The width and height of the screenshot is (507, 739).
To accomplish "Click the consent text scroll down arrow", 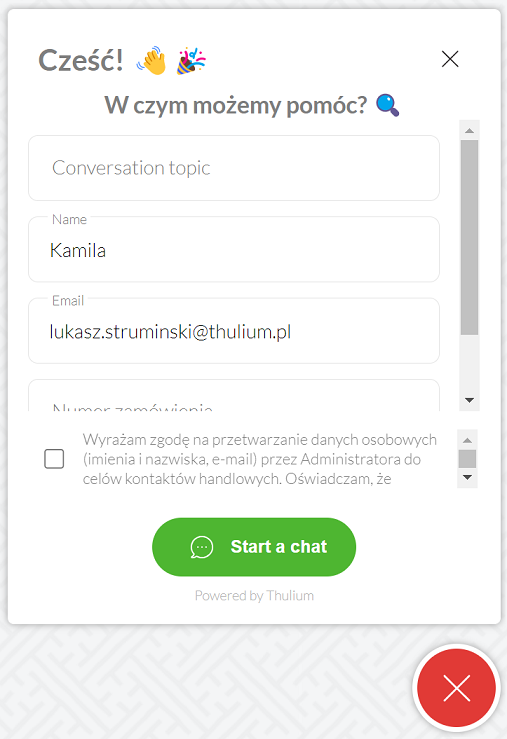I will 467,477.
